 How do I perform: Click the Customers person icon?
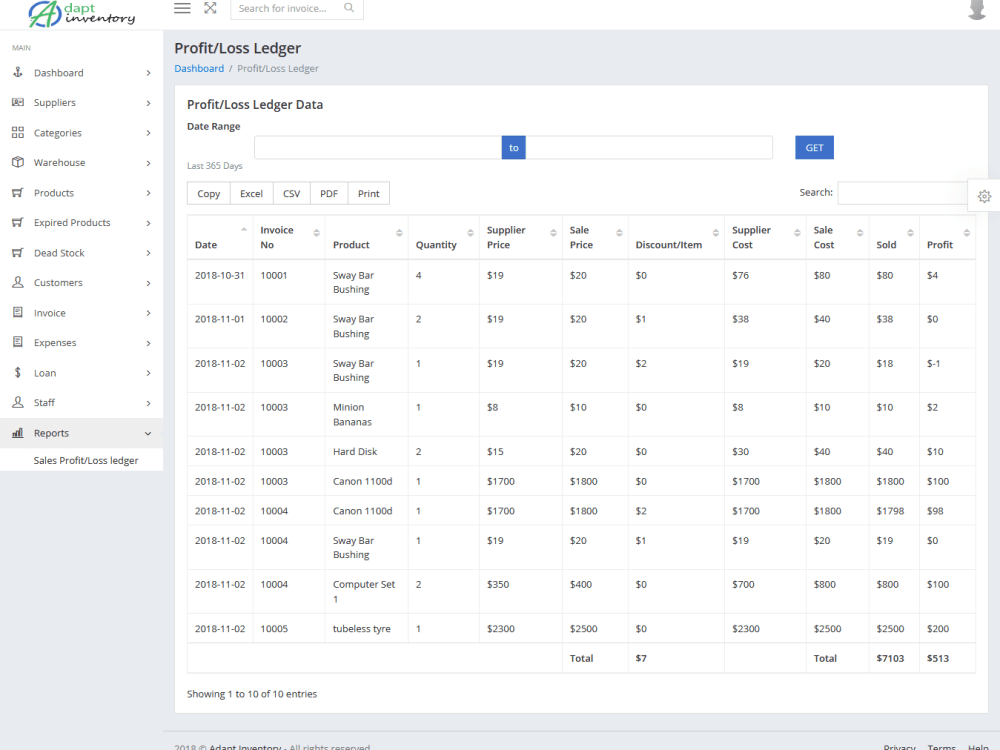18,282
